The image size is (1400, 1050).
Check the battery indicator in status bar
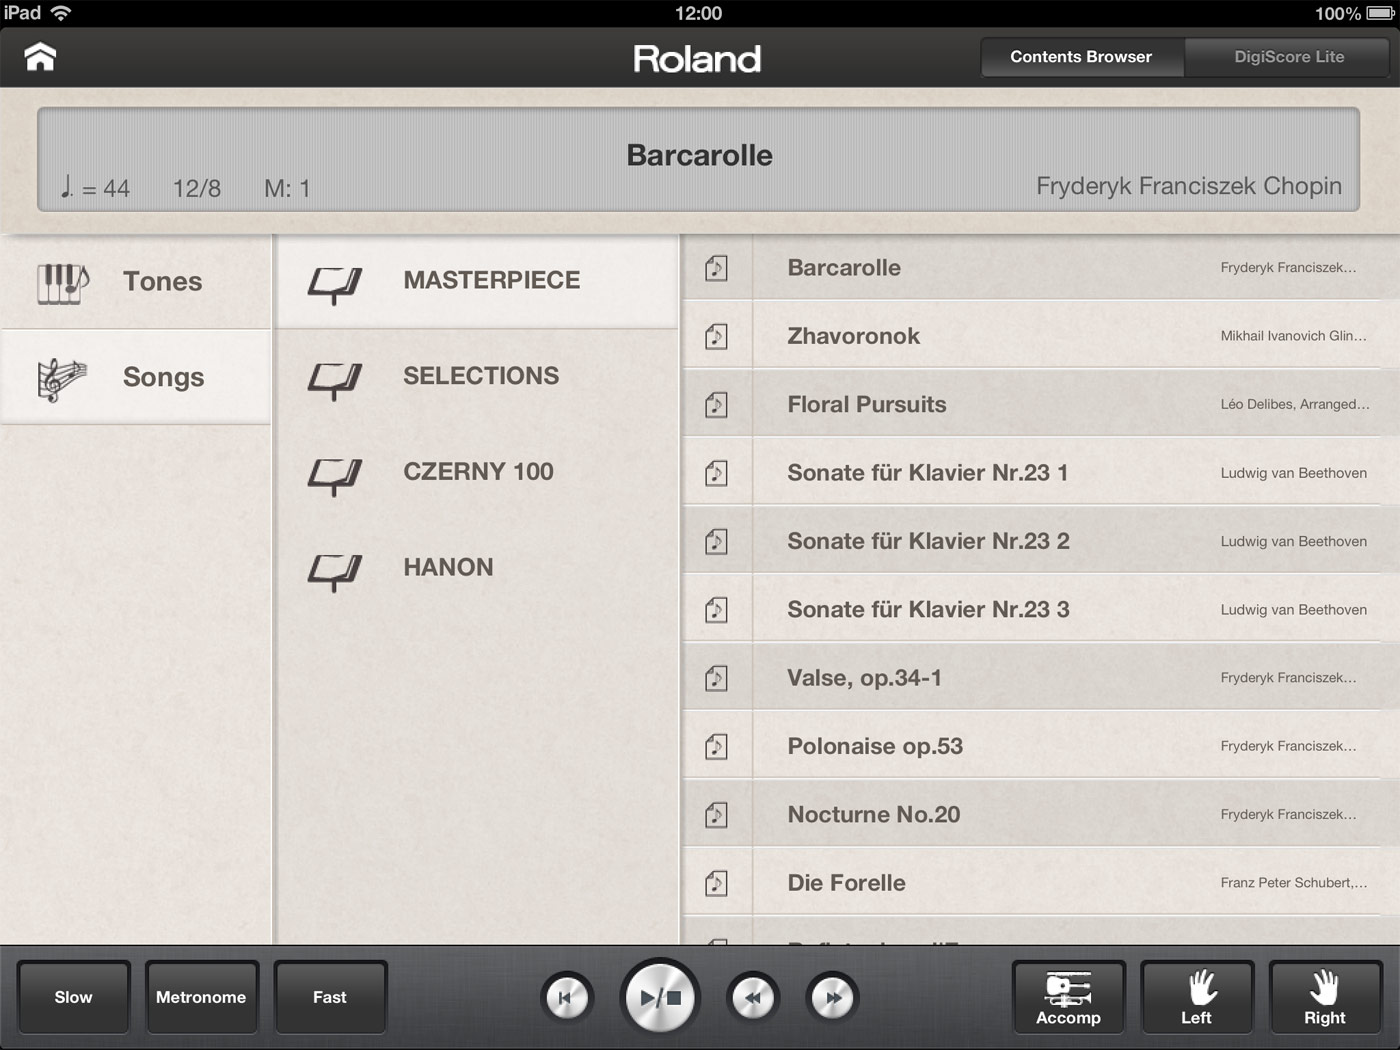tap(1378, 13)
